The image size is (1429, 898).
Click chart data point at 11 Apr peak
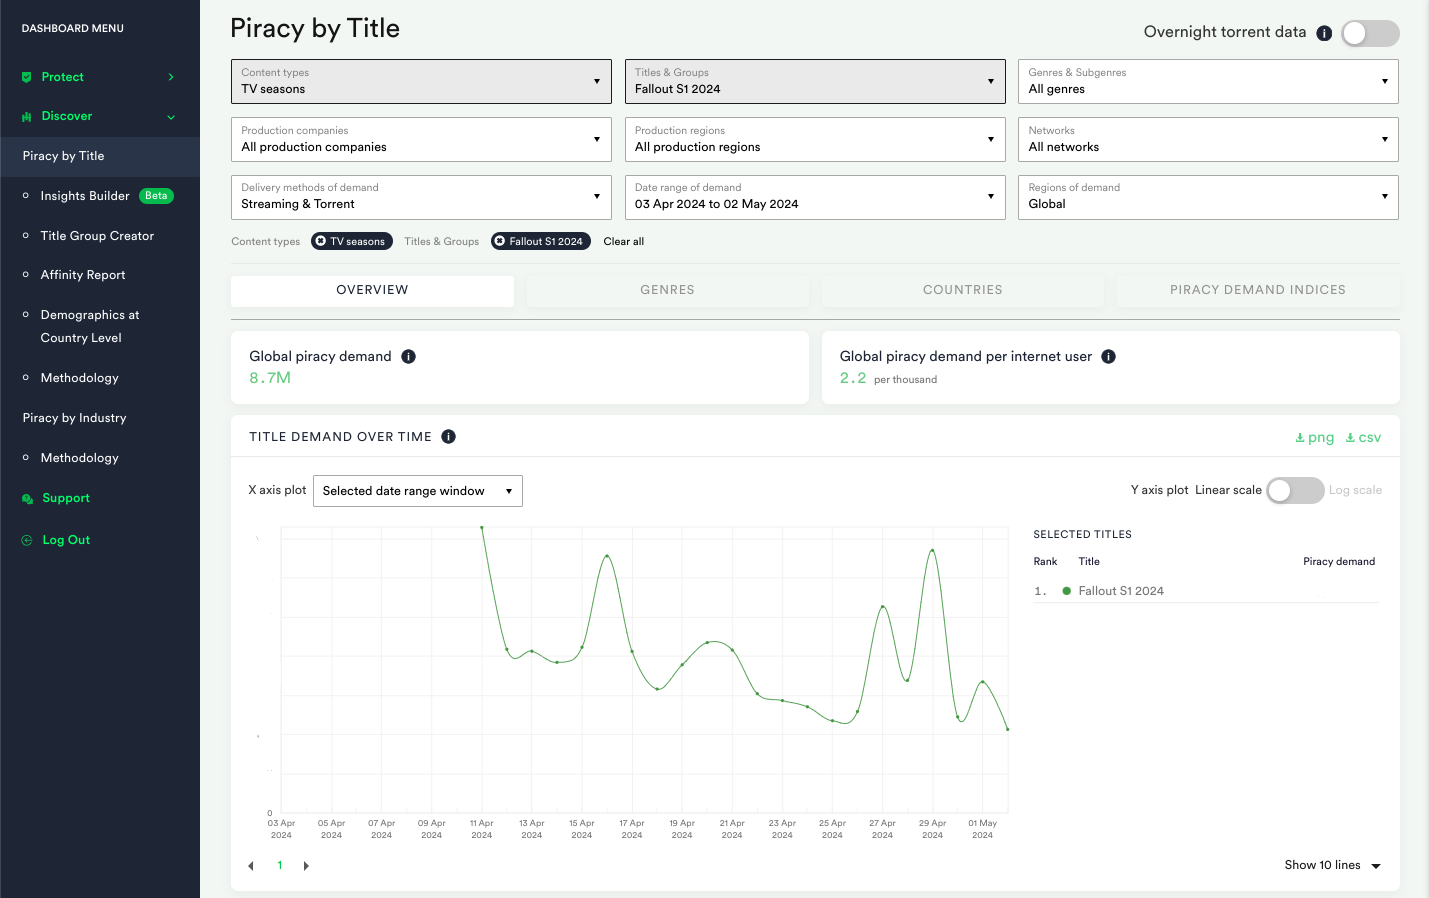(x=482, y=527)
